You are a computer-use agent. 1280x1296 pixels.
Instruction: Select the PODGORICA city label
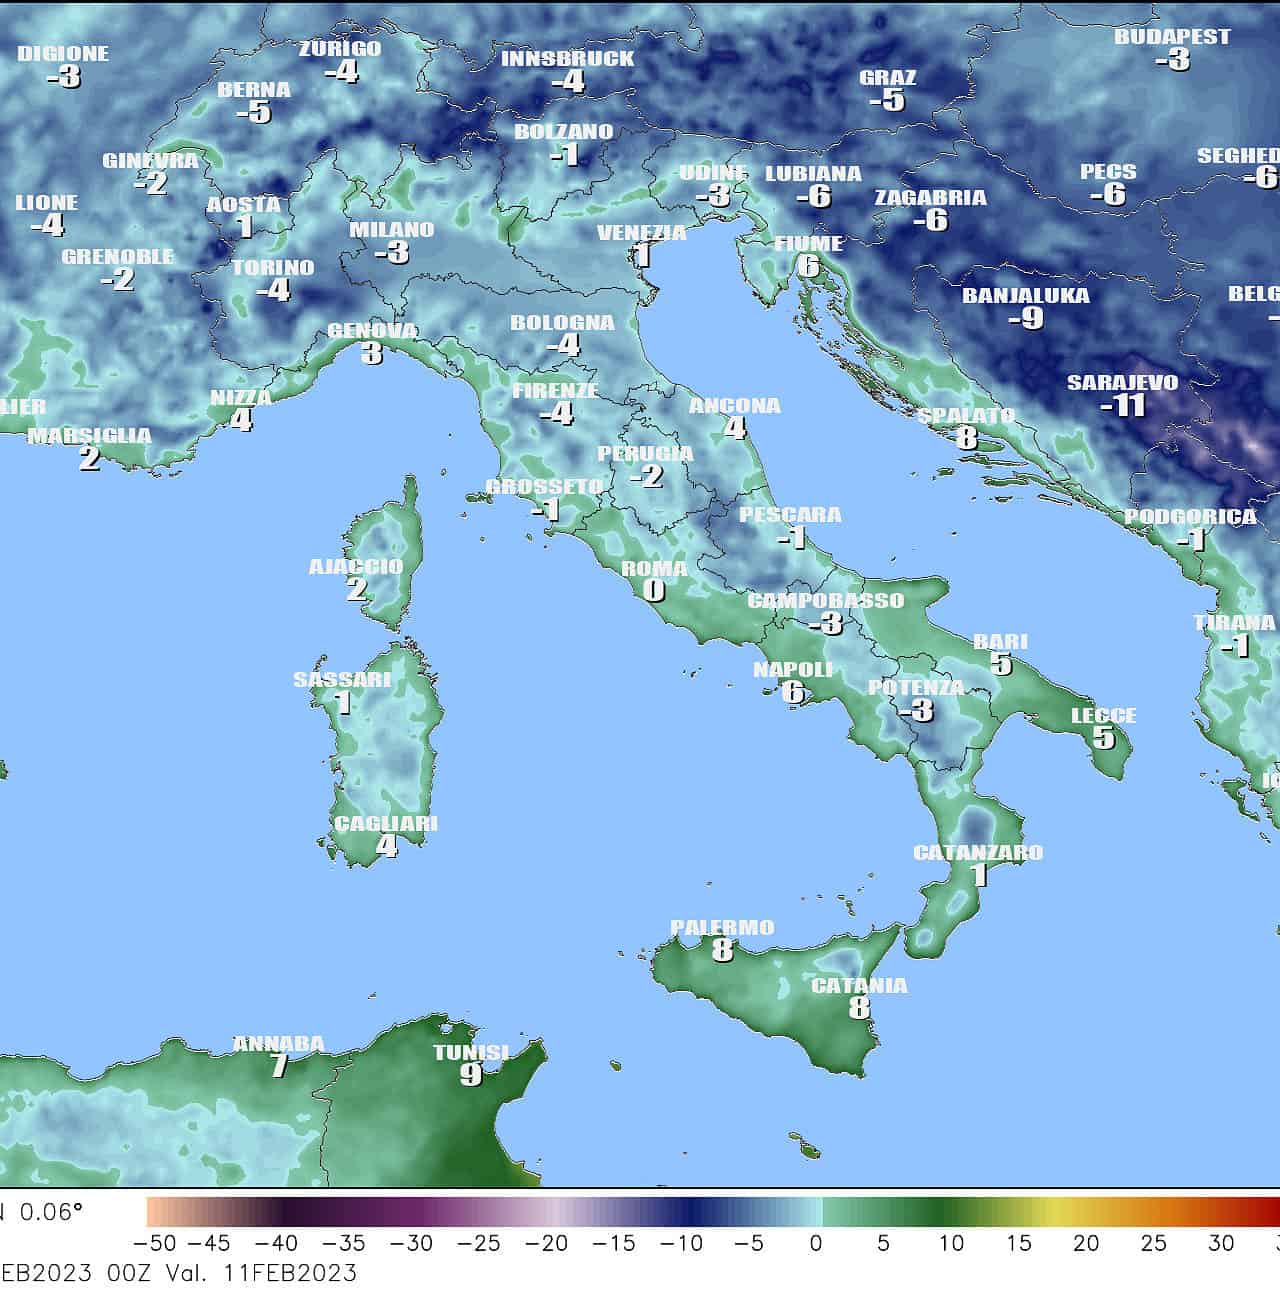click(x=1190, y=517)
